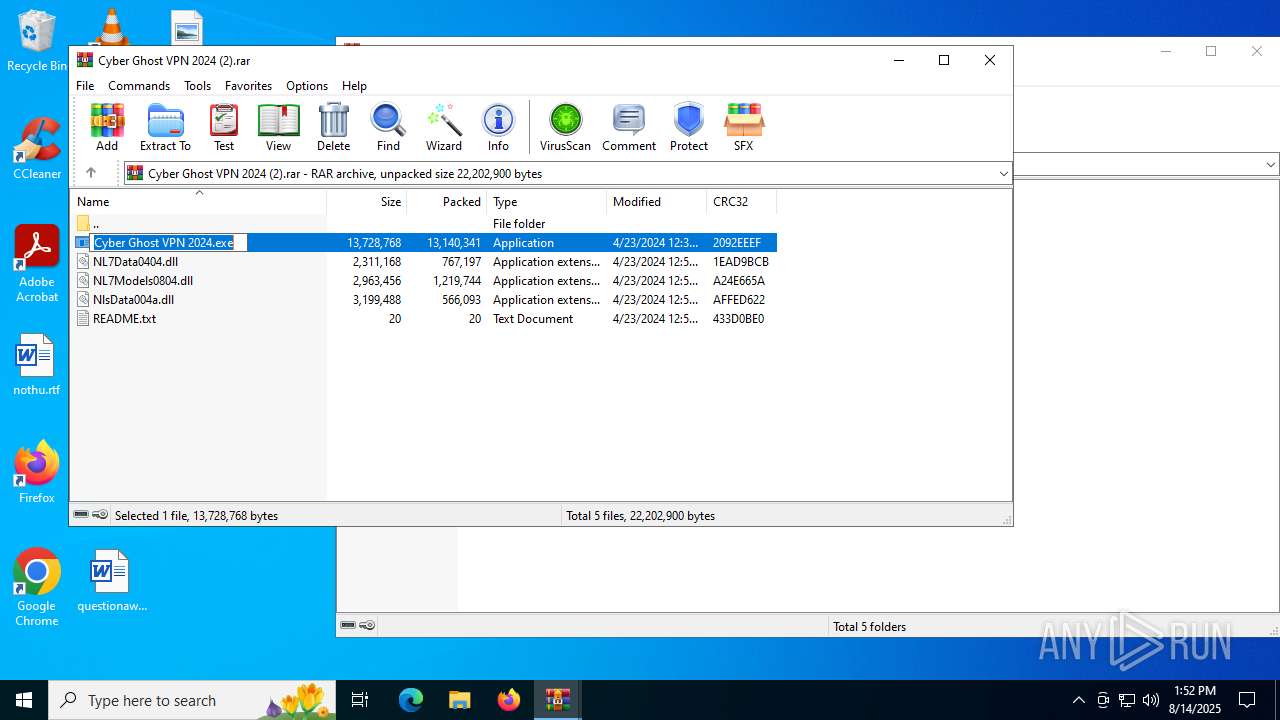The height and width of the screenshot is (720, 1280).
Task: Open Firefox from the taskbar
Action: point(508,700)
